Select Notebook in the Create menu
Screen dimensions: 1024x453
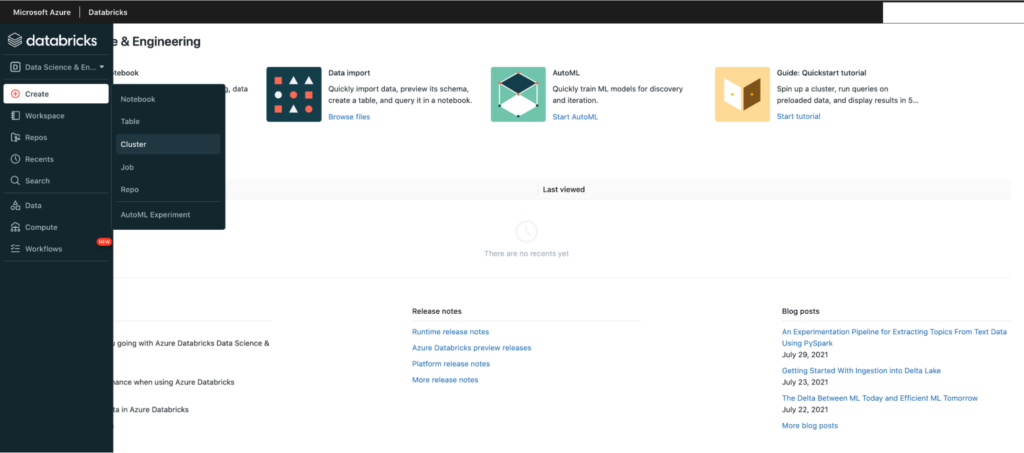tap(138, 99)
